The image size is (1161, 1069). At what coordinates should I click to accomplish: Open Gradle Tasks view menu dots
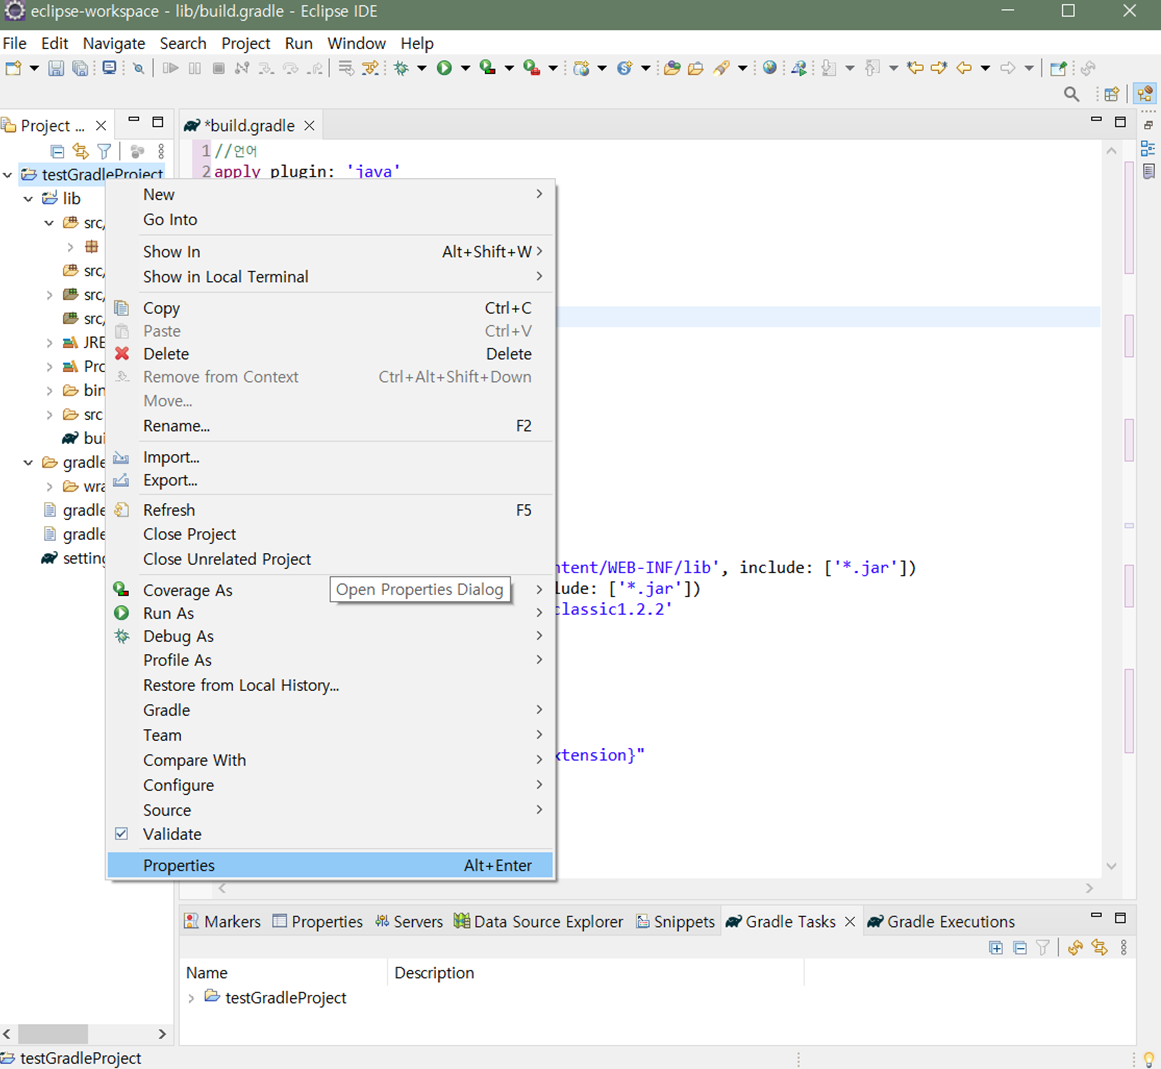[x=1123, y=948]
